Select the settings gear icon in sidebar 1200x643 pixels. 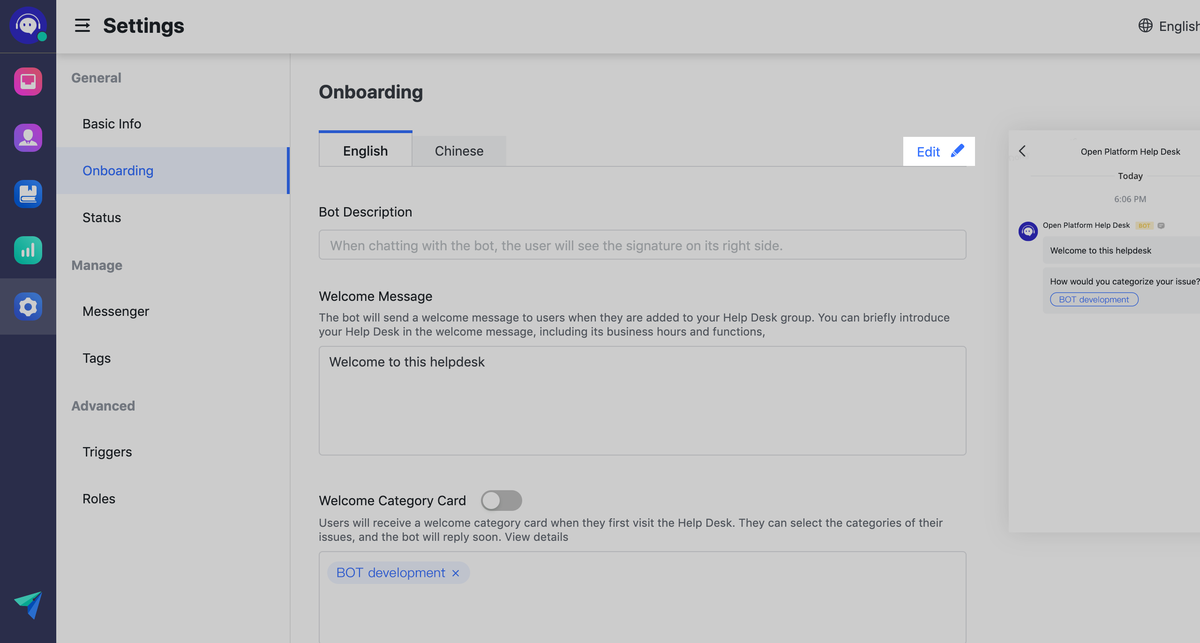pyautogui.click(x=28, y=307)
